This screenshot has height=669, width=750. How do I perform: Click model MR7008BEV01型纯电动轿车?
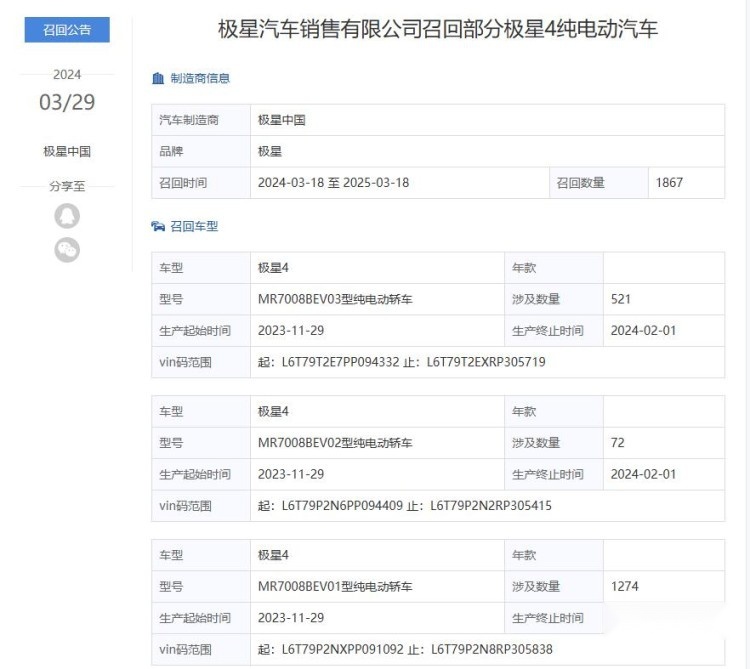[335, 587]
